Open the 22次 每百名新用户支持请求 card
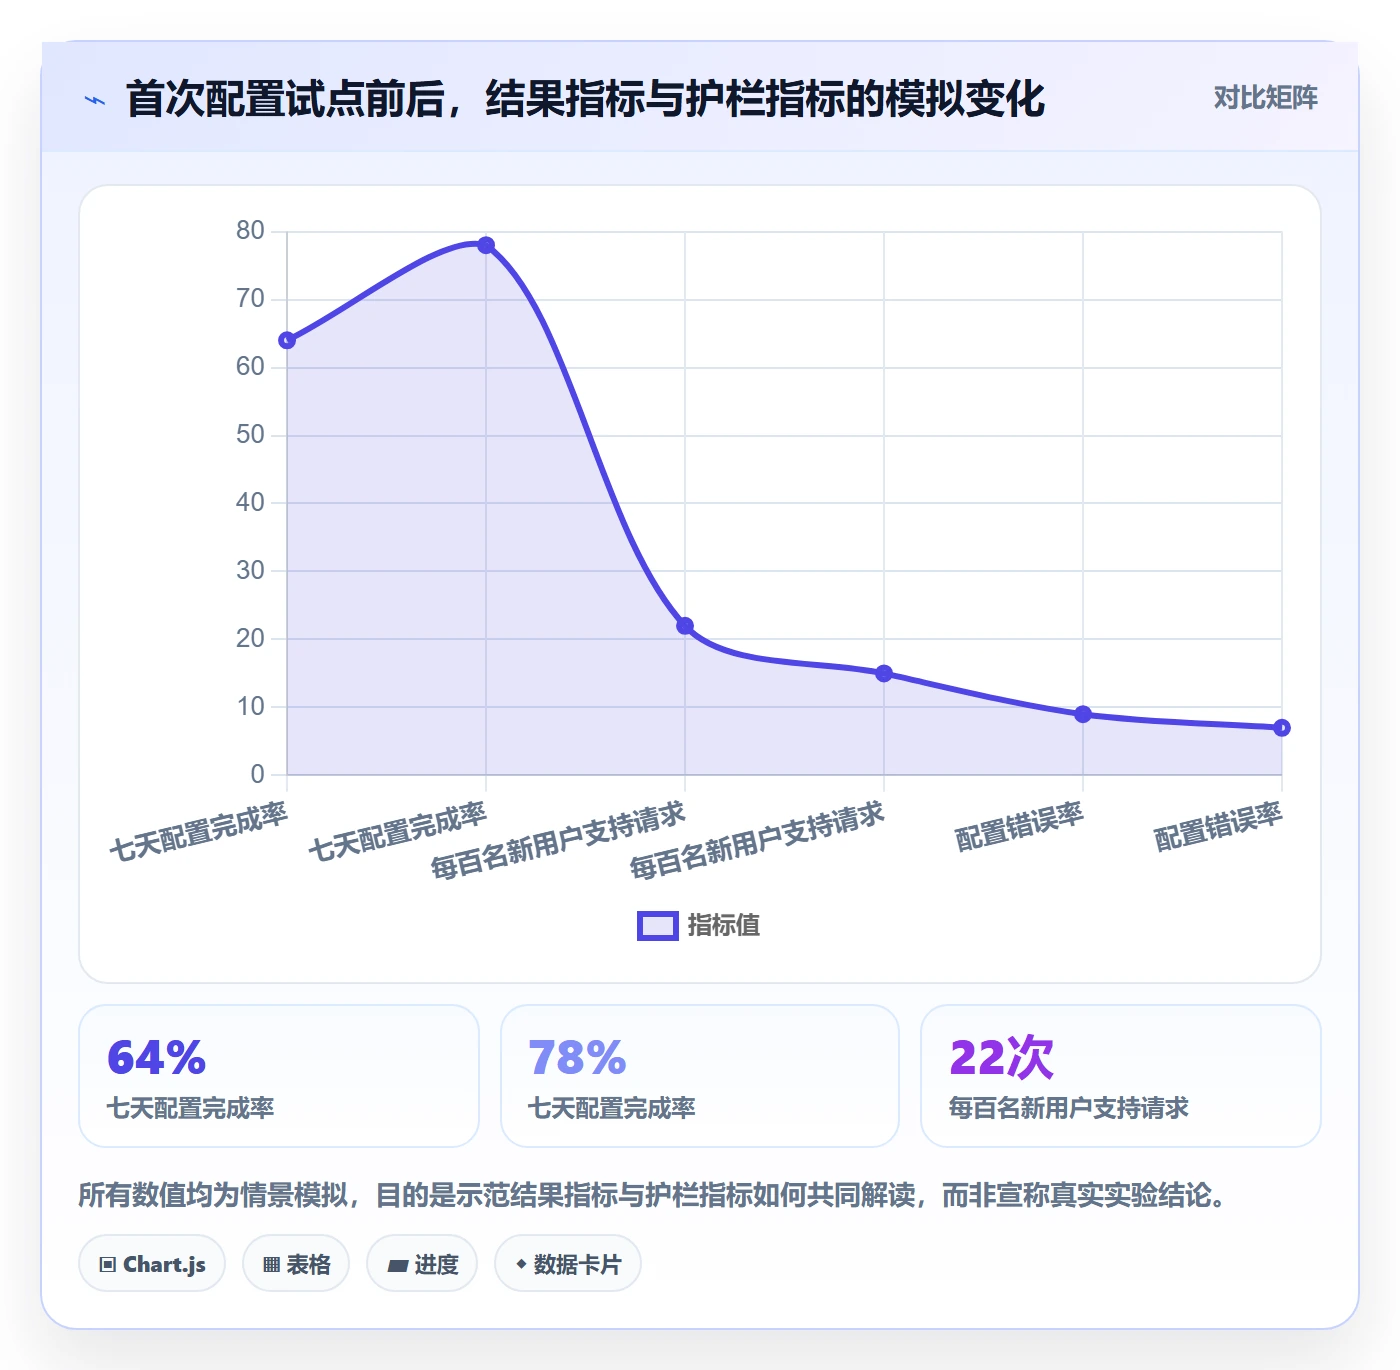Viewport: 1400px width, 1370px height. tap(1121, 1076)
